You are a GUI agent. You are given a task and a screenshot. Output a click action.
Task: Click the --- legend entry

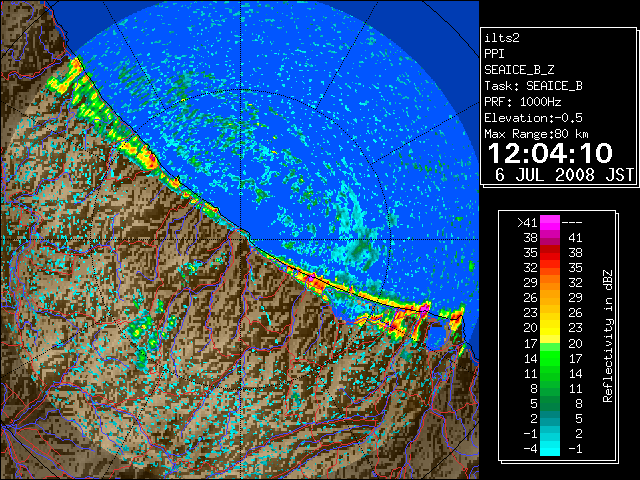click(x=572, y=222)
